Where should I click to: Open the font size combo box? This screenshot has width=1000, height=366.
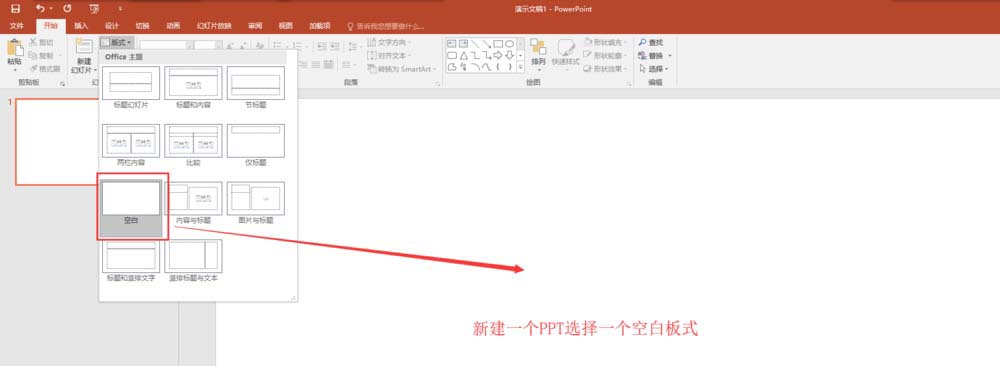point(209,45)
